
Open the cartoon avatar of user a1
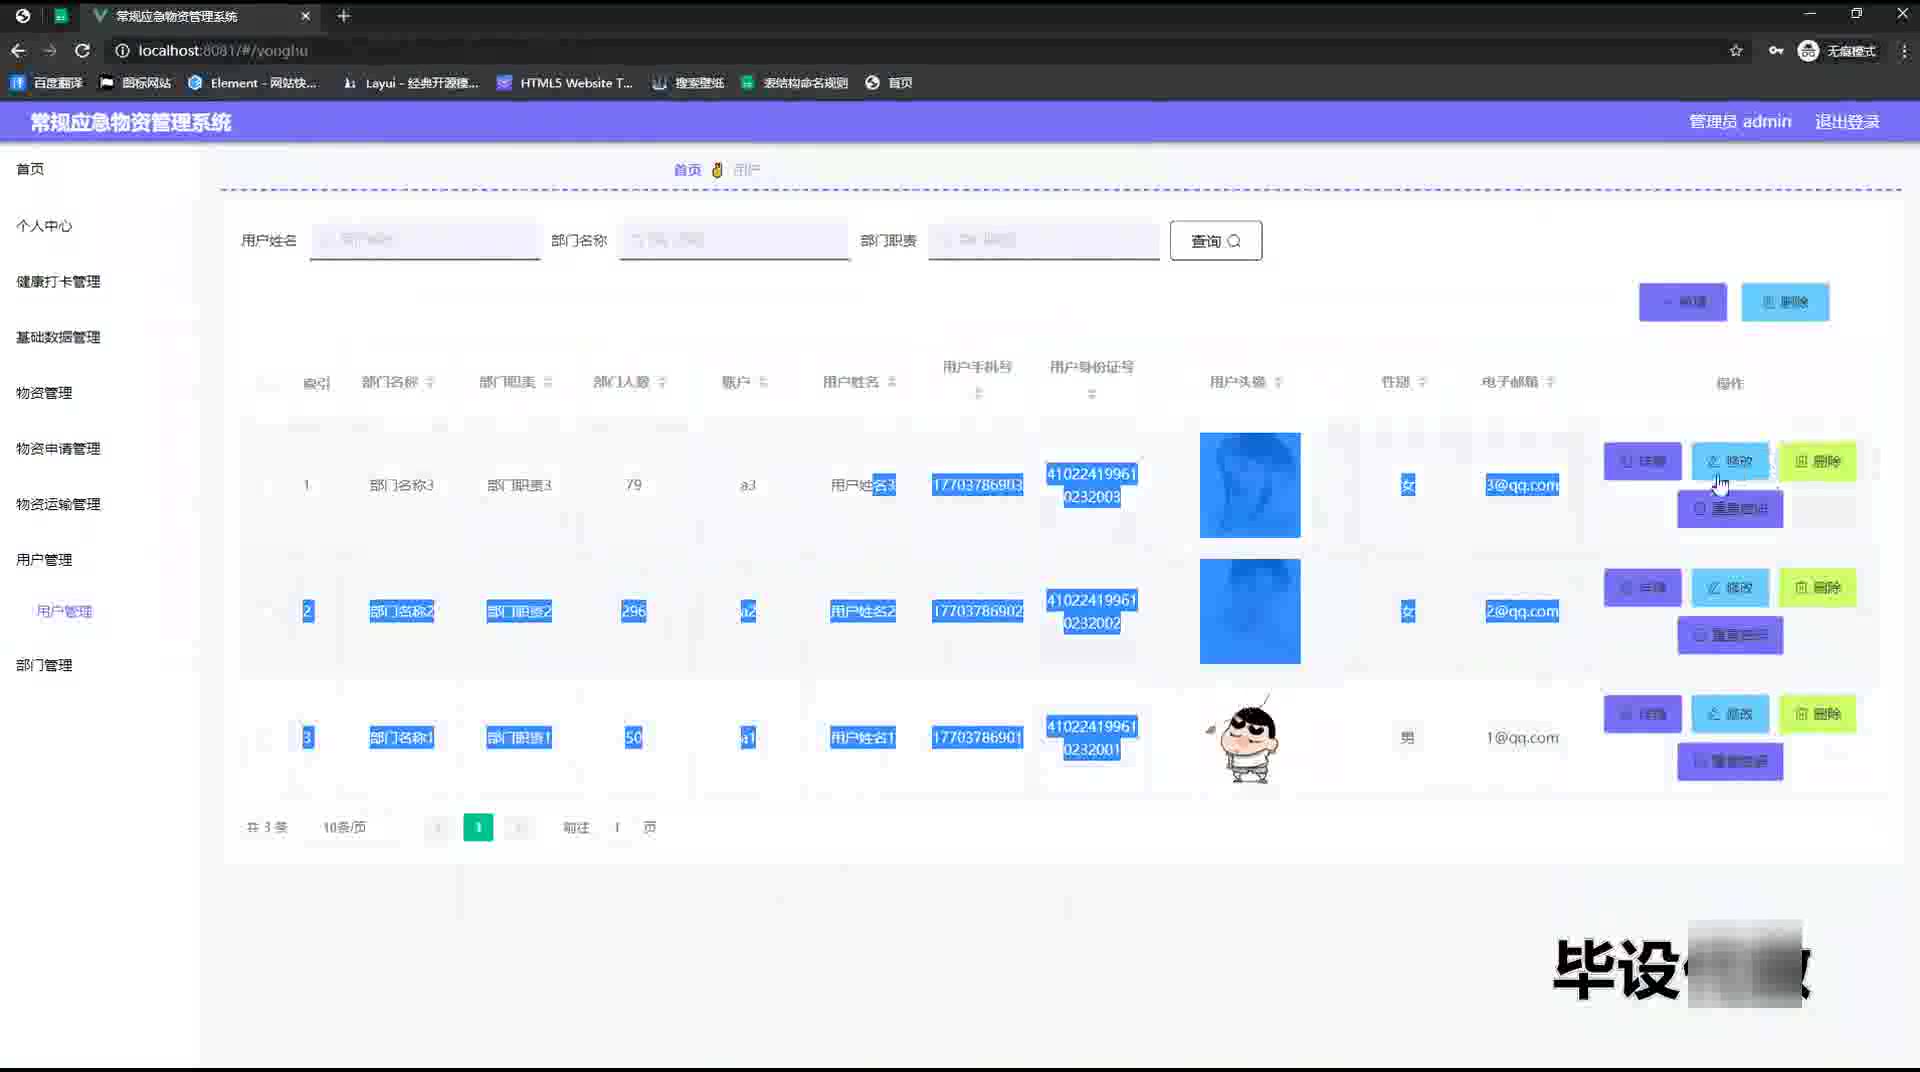pos(1249,740)
